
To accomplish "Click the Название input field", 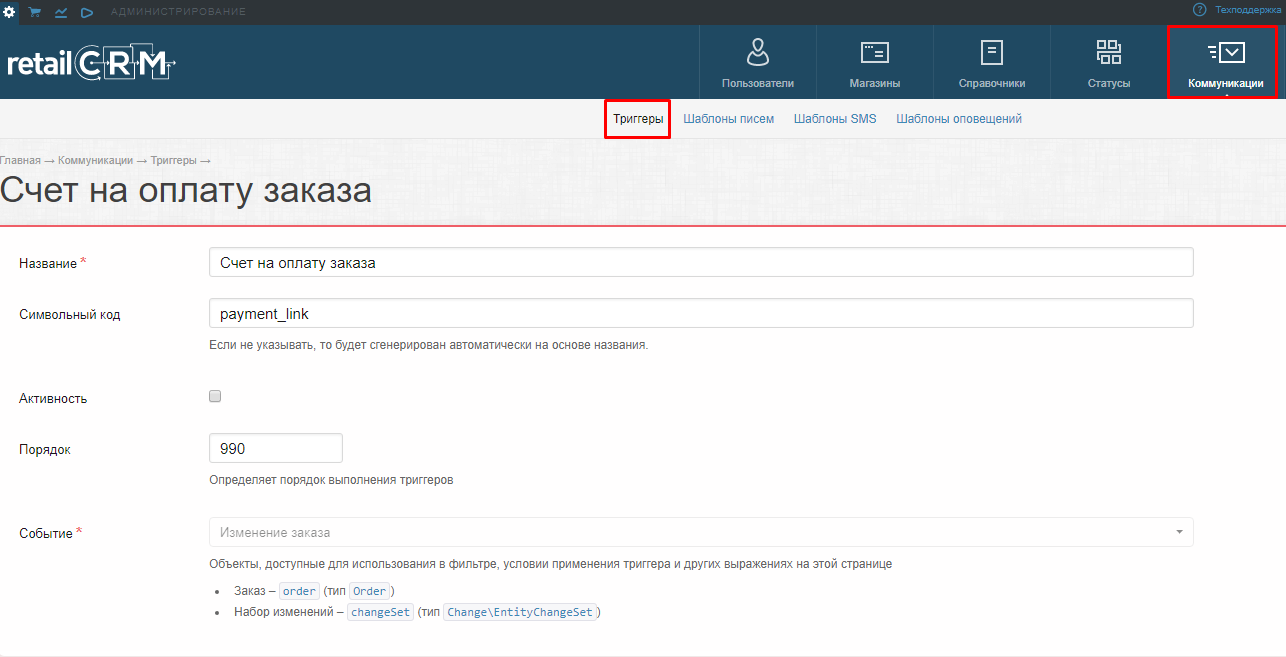I will (x=701, y=262).
